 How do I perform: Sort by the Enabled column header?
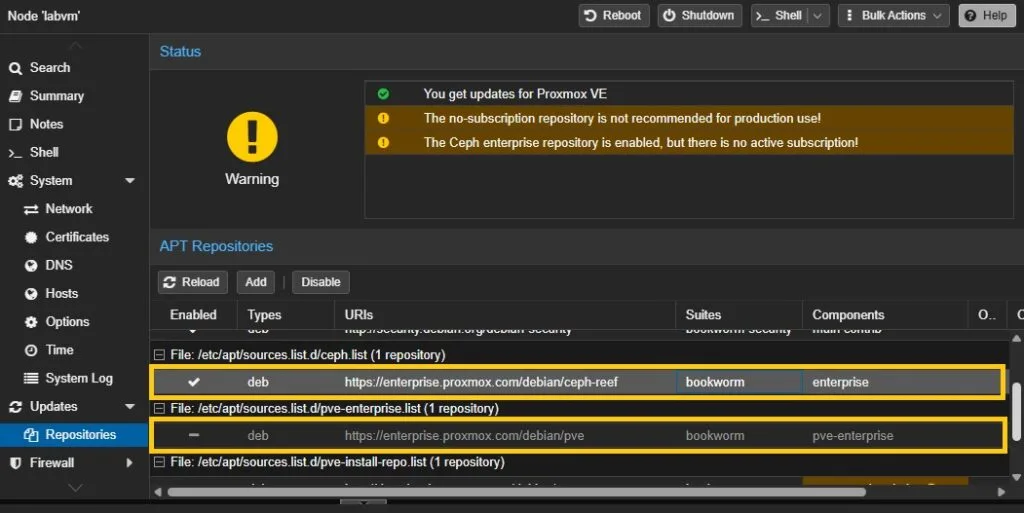point(193,315)
